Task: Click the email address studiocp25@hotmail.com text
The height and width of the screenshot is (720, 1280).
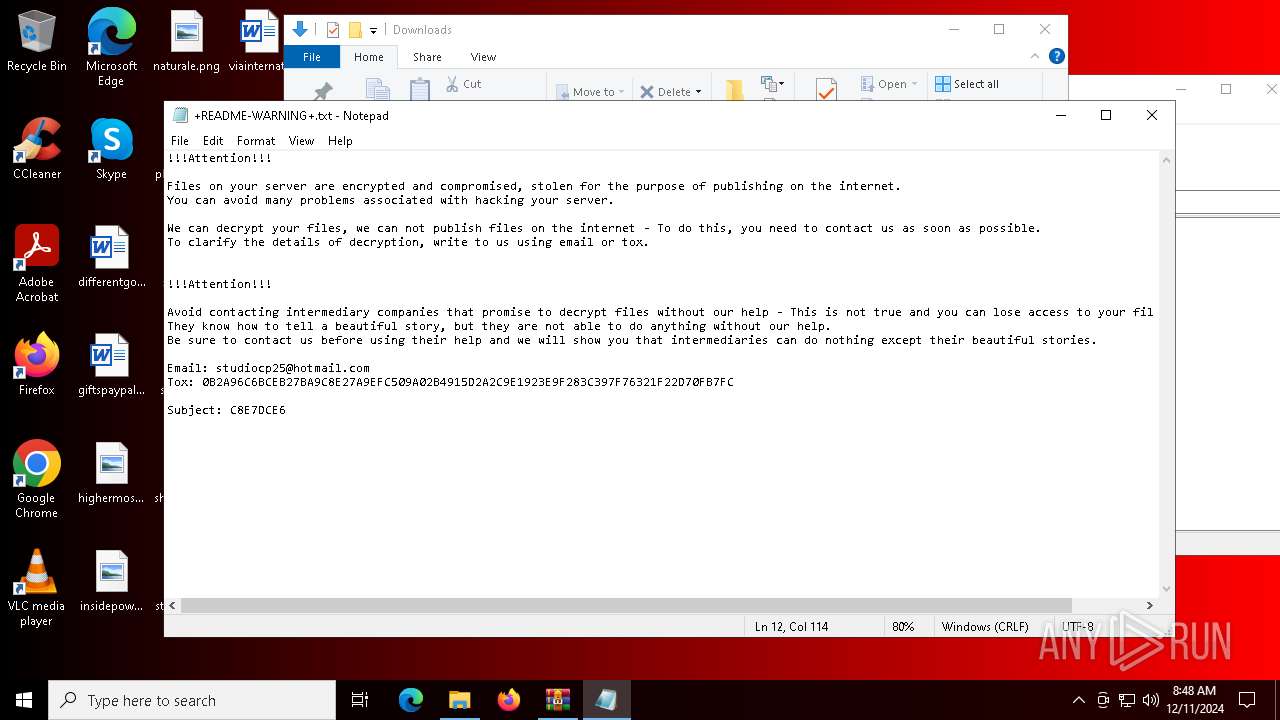Action: pos(293,368)
